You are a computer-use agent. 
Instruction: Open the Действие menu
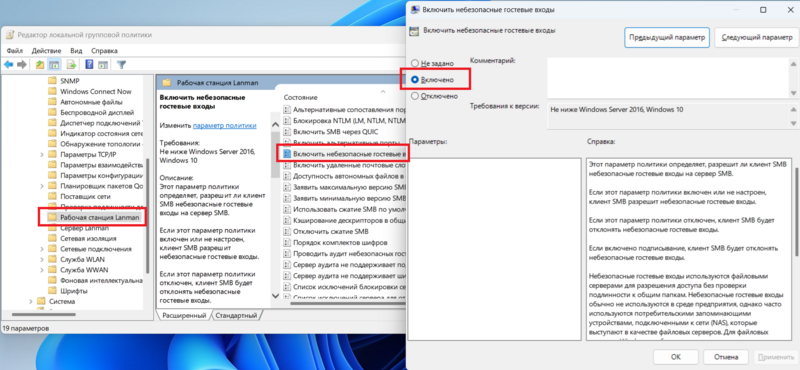click(46, 51)
